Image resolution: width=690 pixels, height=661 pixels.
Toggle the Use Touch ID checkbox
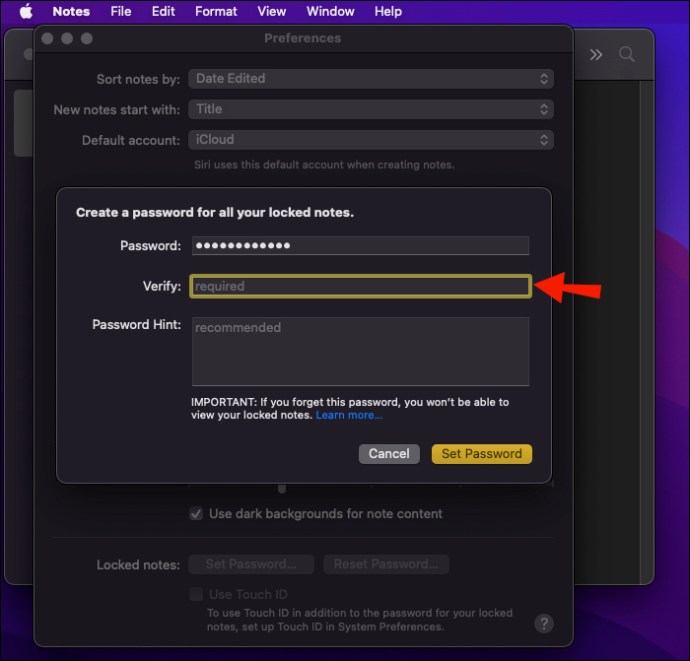click(x=196, y=594)
